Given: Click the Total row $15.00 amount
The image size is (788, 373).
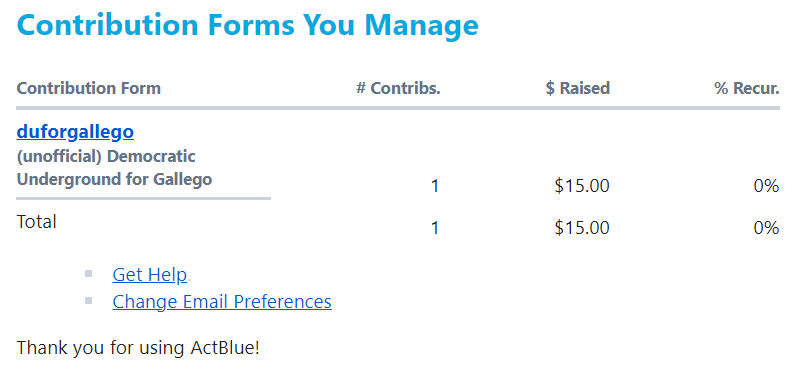Looking at the screenshot, I should point(582,228).
